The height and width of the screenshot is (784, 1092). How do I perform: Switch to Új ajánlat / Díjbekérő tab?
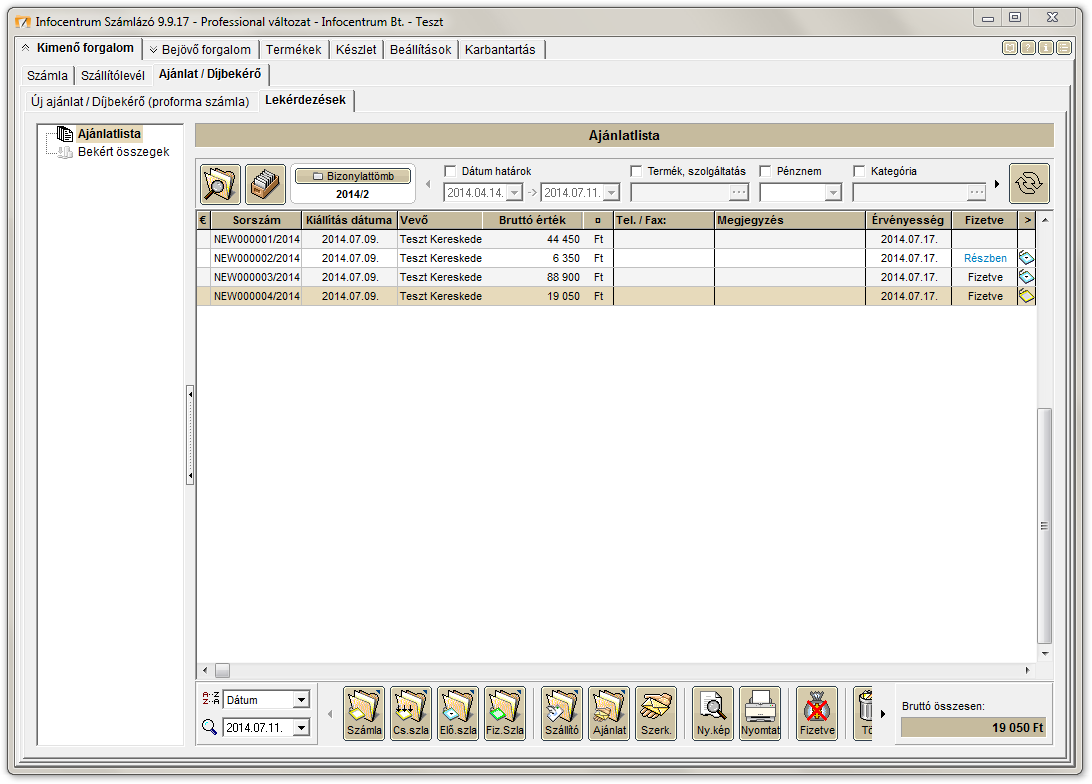[x=140, y=102]
